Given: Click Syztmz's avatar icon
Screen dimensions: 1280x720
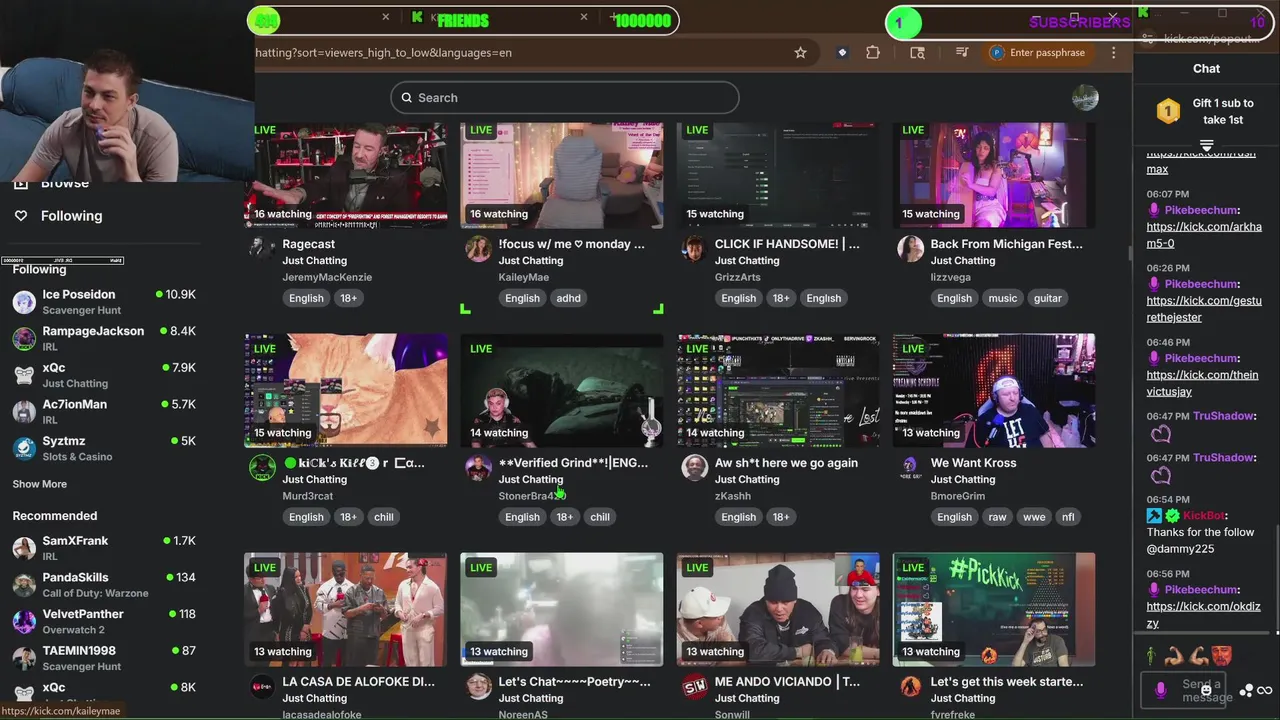Looking at the screenshot, I should pyautogui.click(x=24, y=448).
